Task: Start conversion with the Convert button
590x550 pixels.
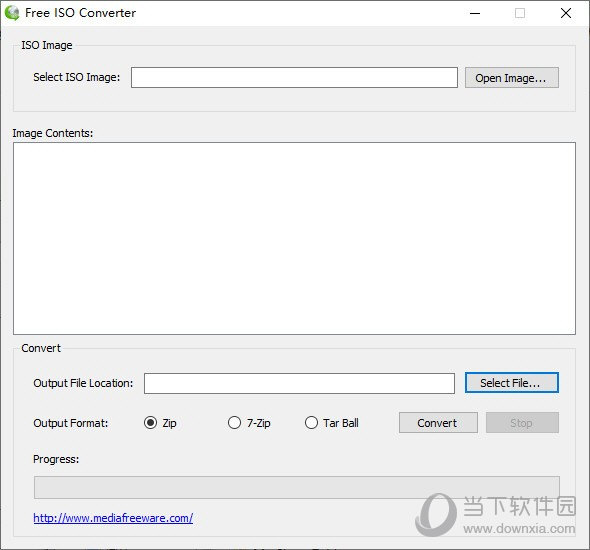Action: 438,423
